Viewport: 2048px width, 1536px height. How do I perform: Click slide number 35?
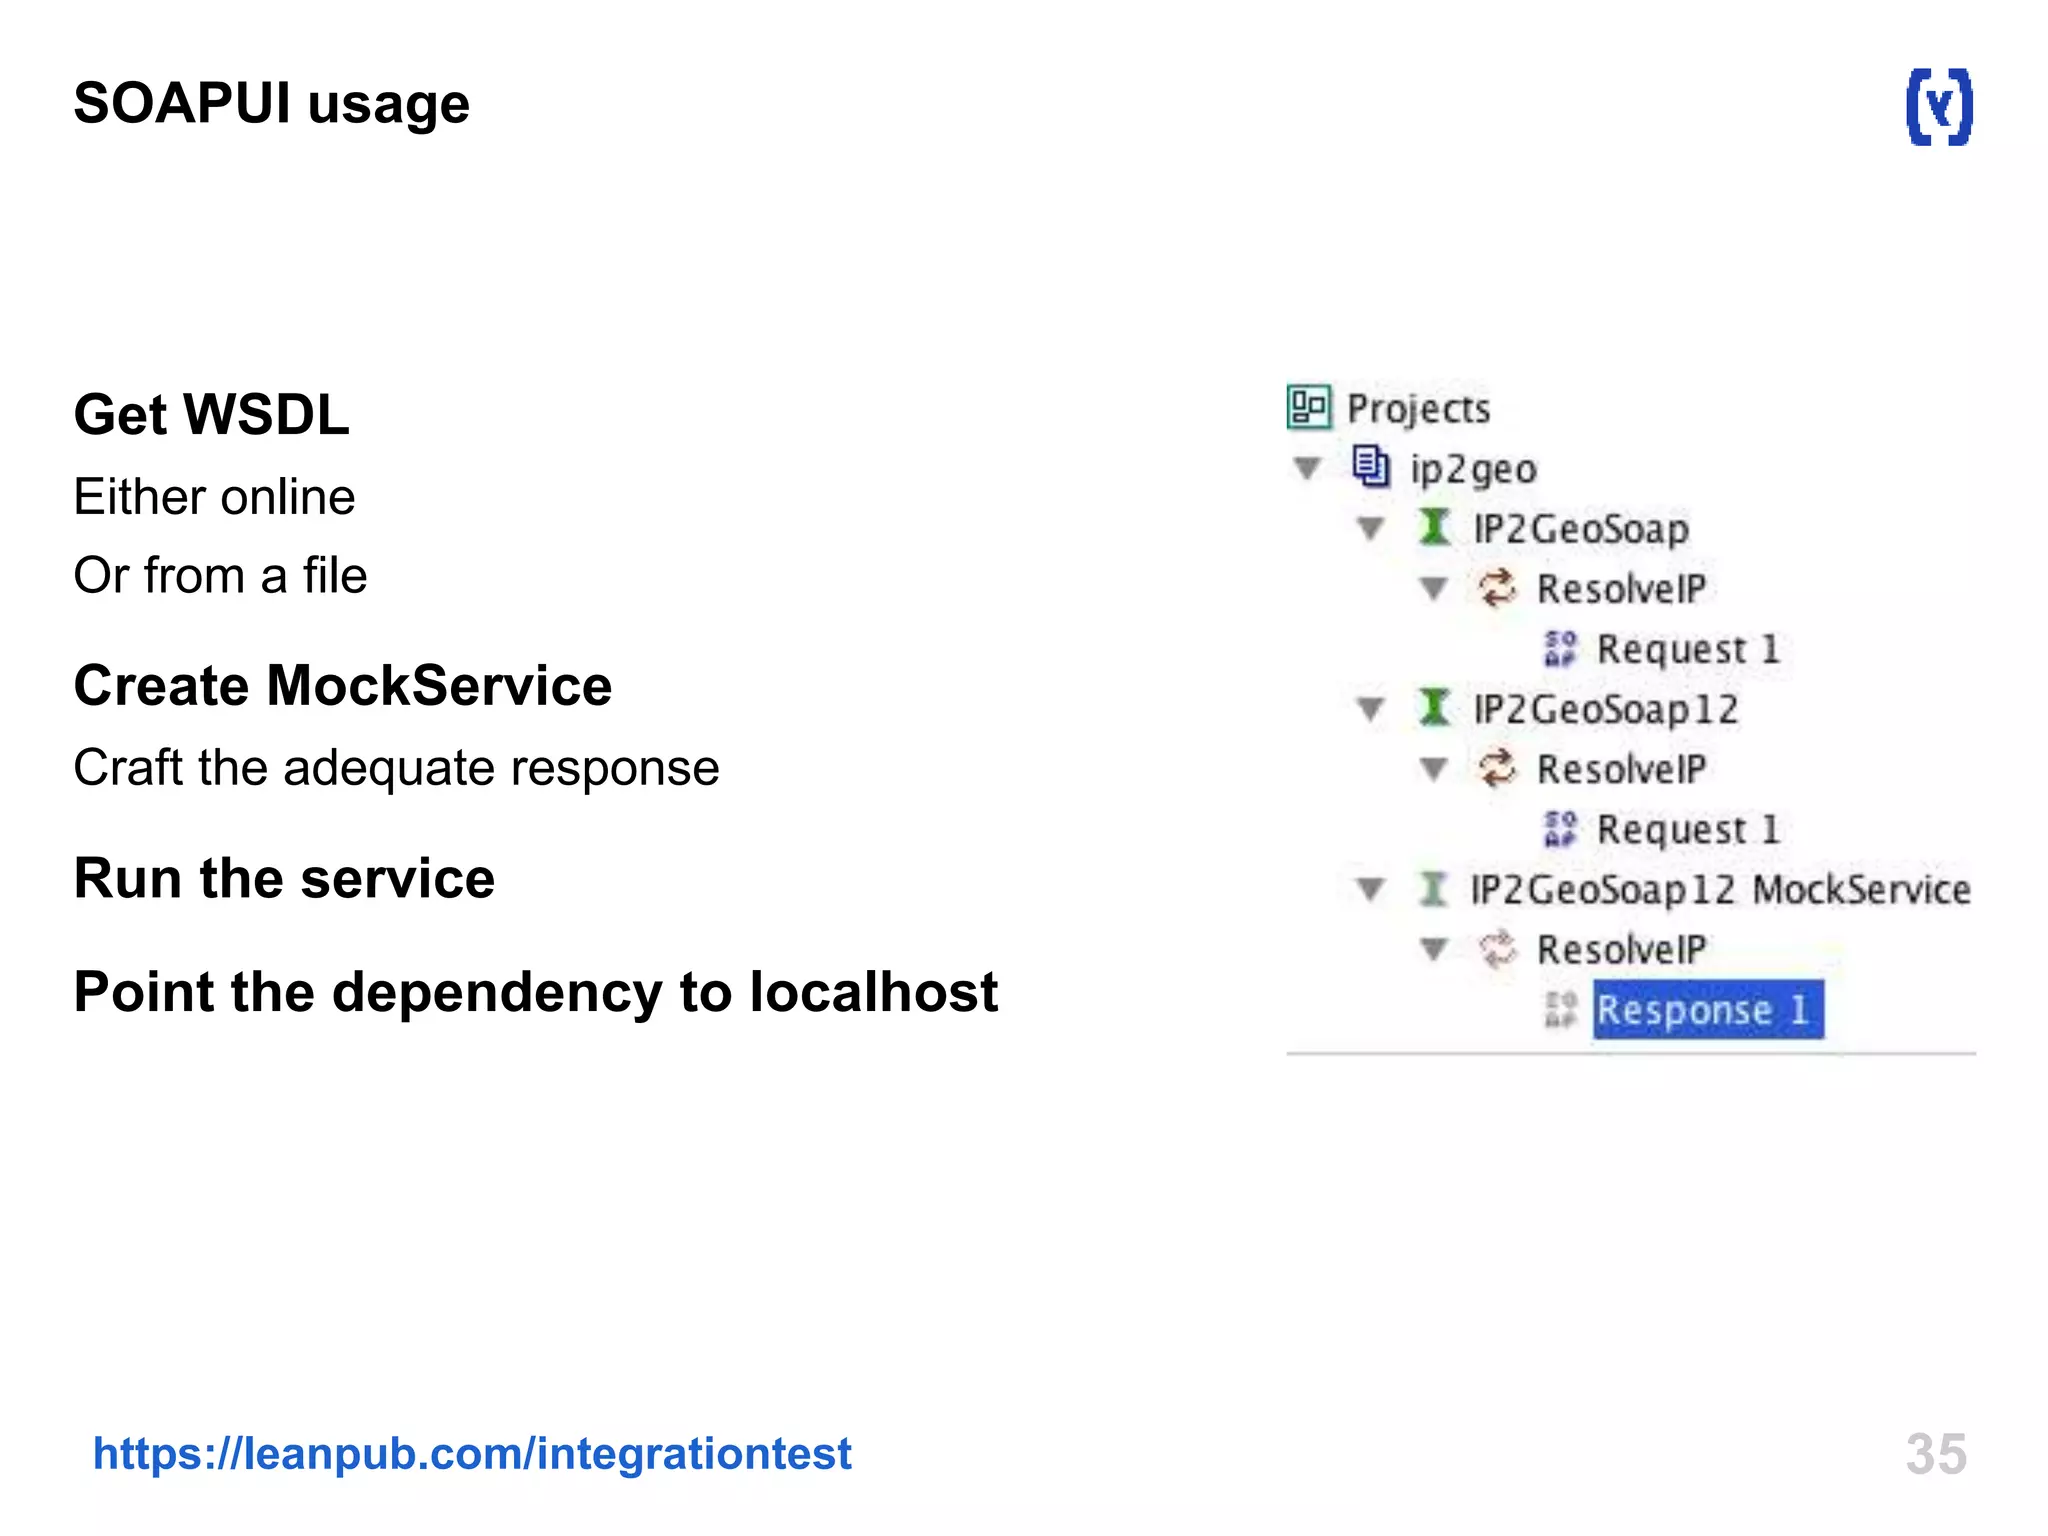click(x=1935, y=1453)
